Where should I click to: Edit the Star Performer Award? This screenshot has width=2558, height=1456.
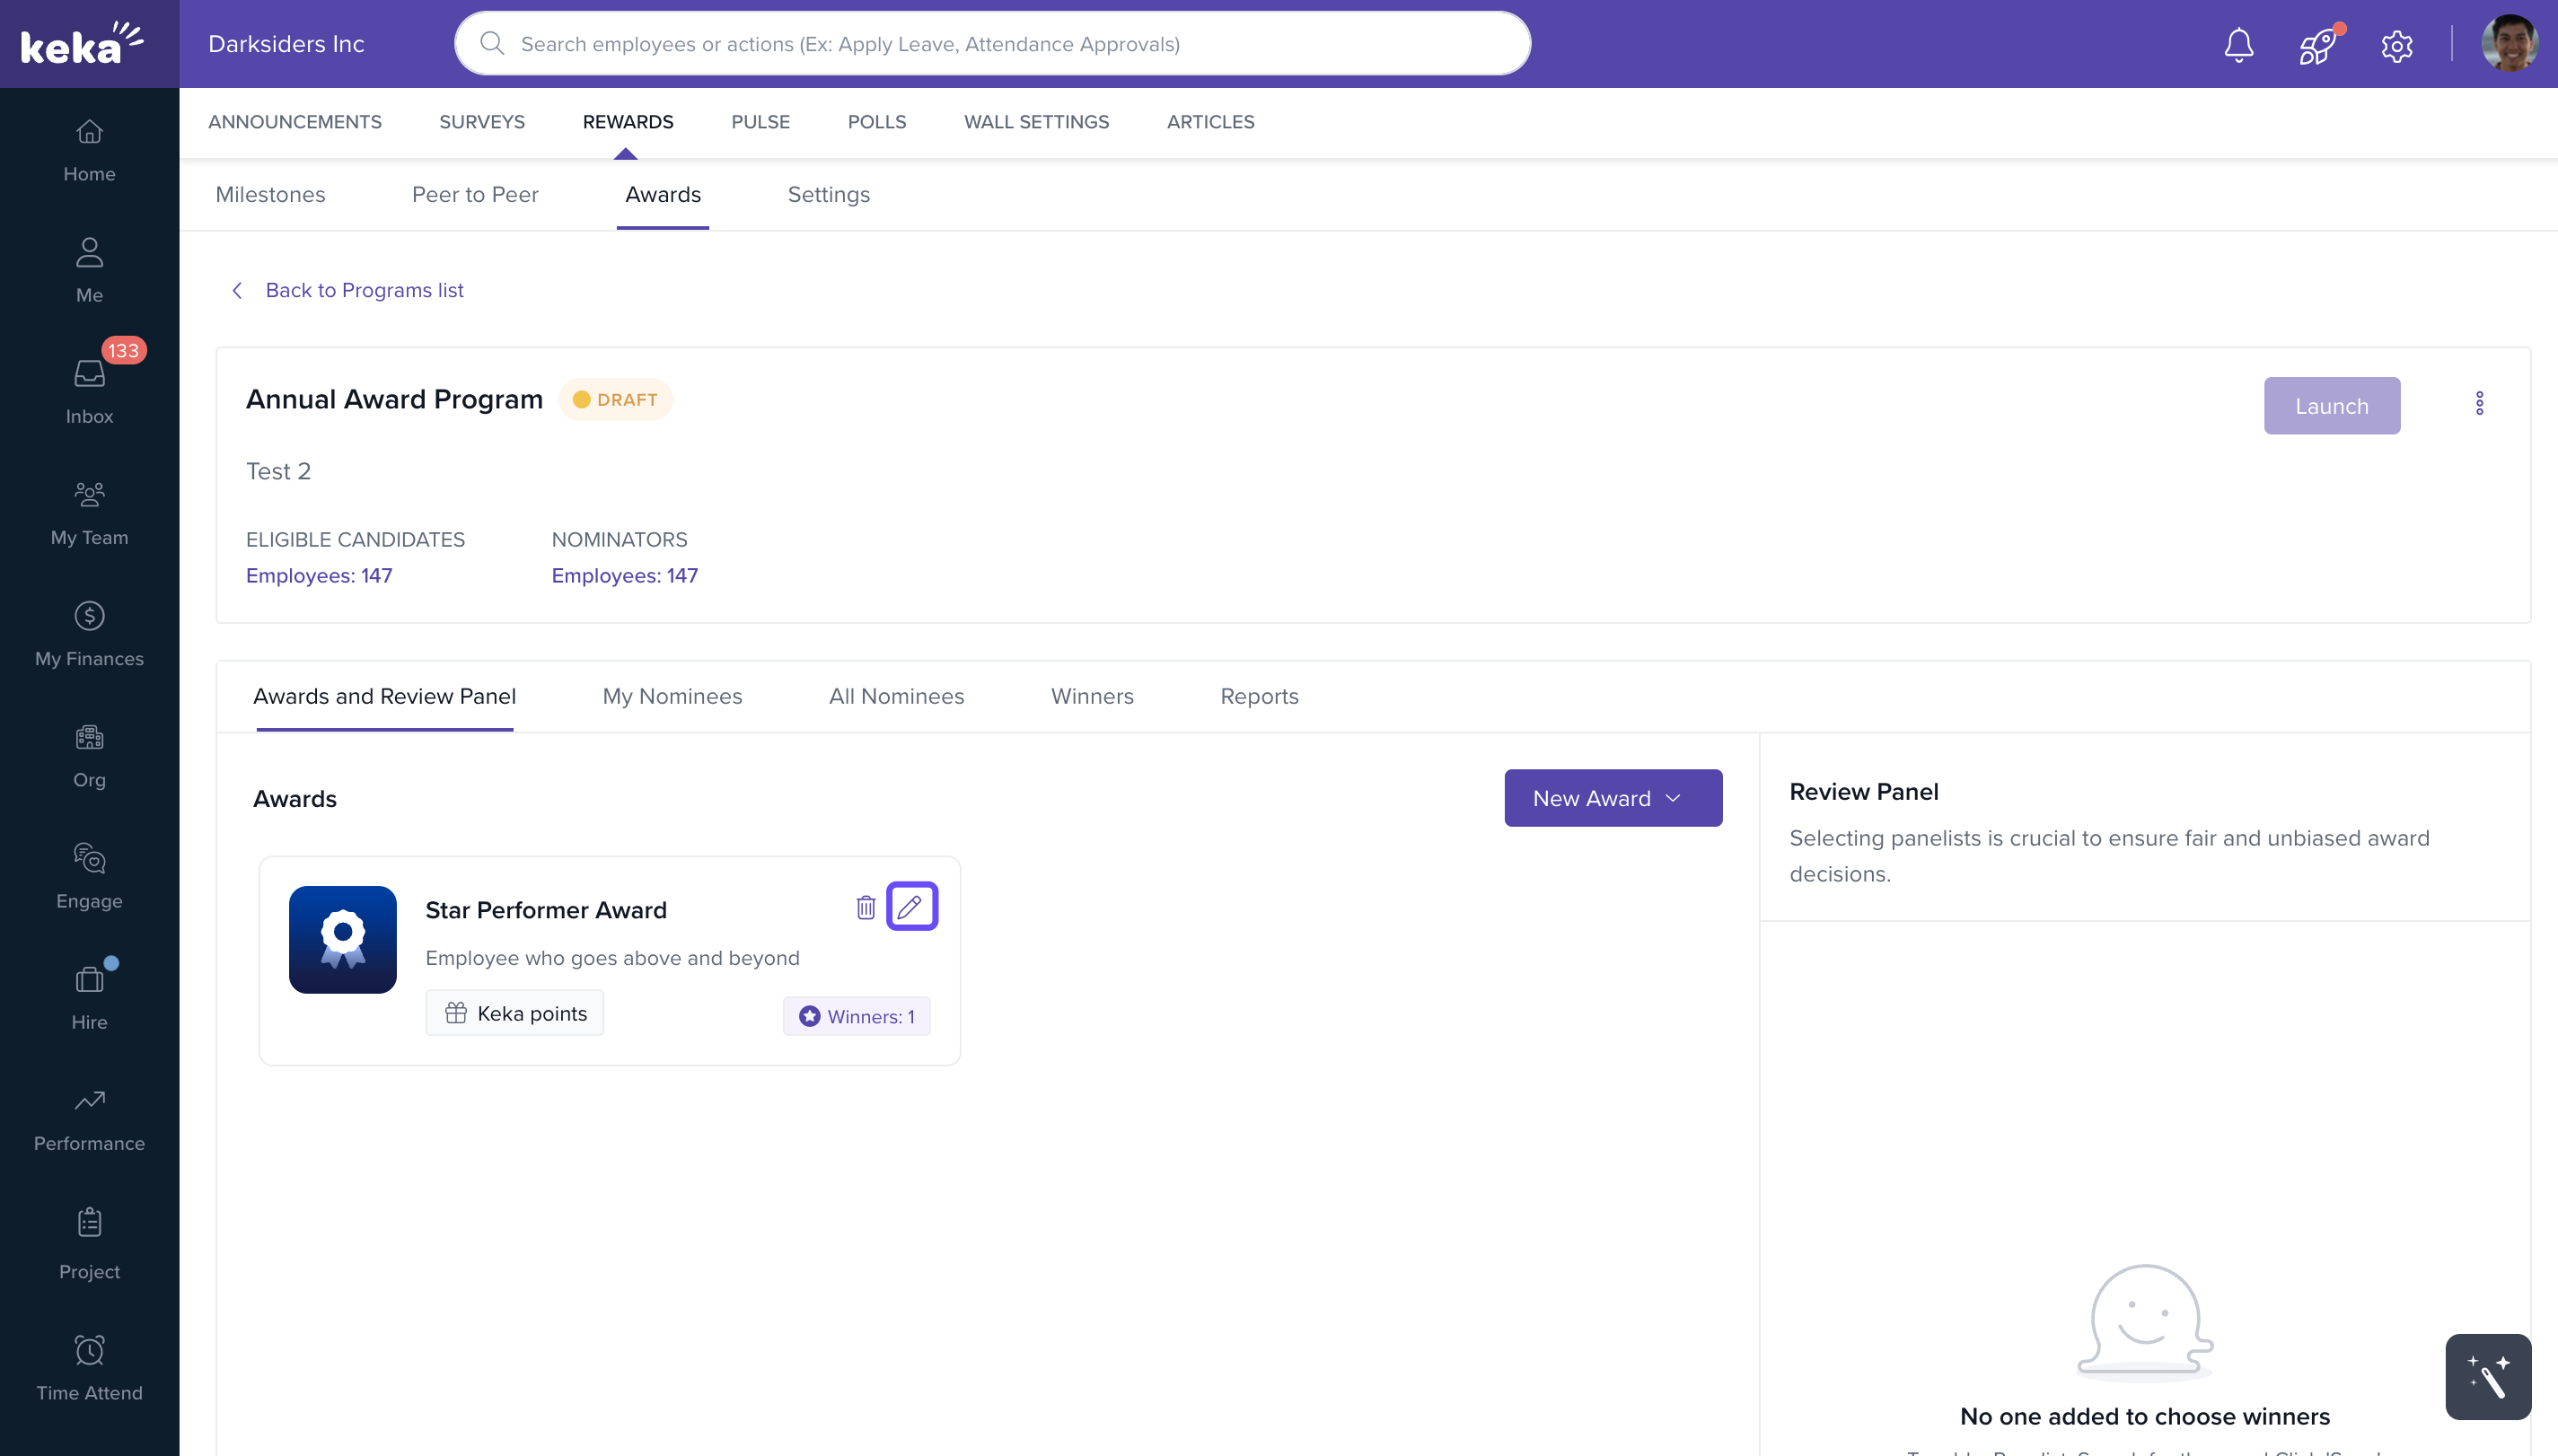[911, 907]
